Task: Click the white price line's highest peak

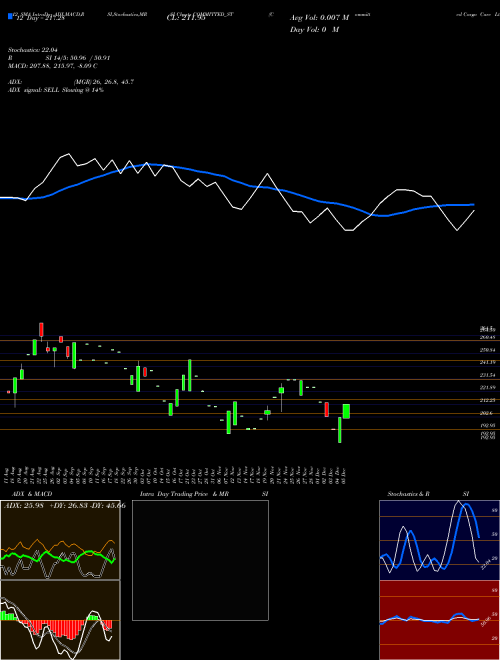Action: click(x=69, y=154)
